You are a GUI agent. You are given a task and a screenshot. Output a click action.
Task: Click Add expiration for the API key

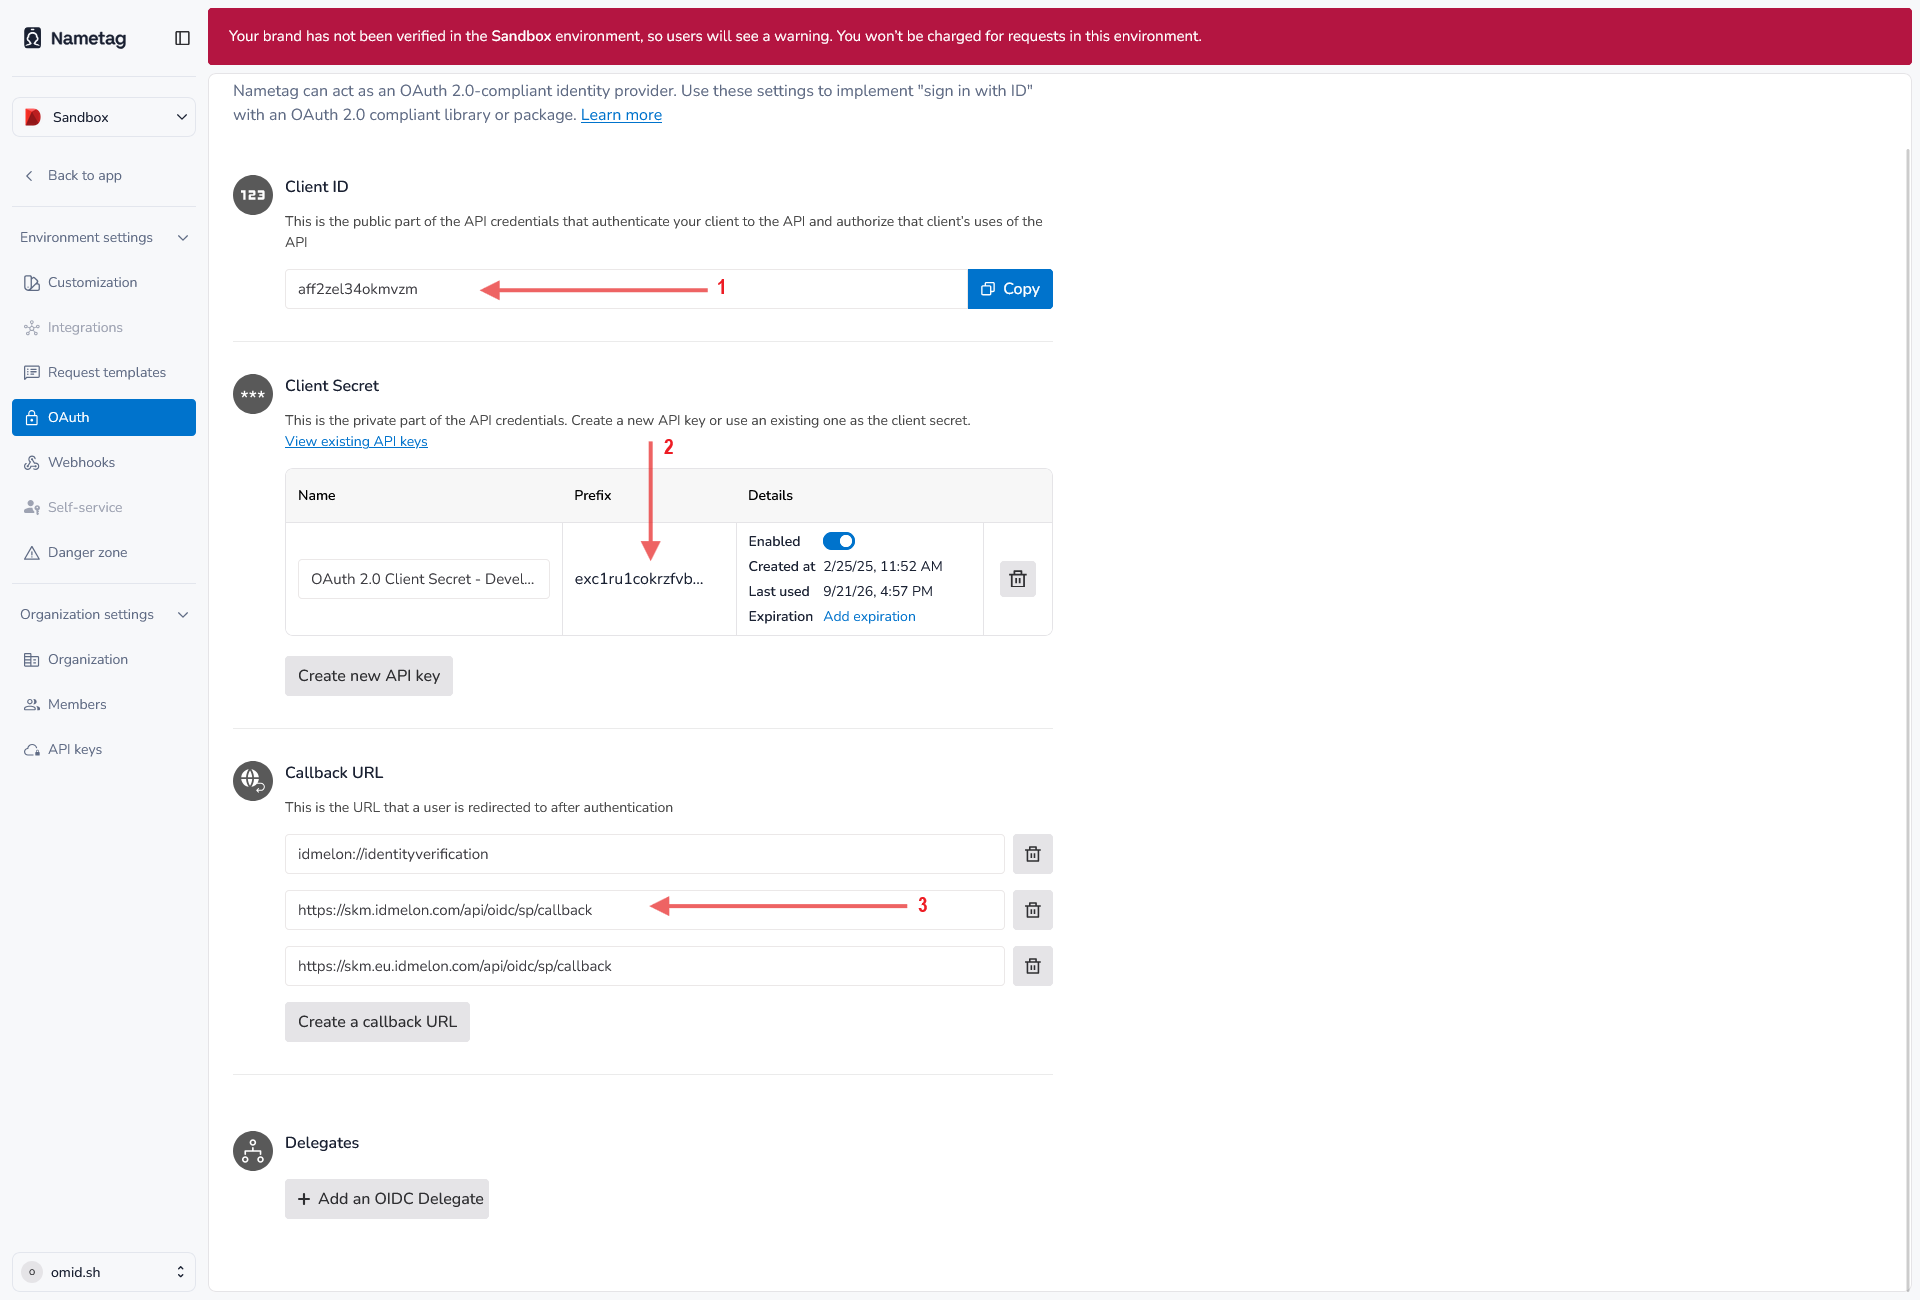point(869,616)
